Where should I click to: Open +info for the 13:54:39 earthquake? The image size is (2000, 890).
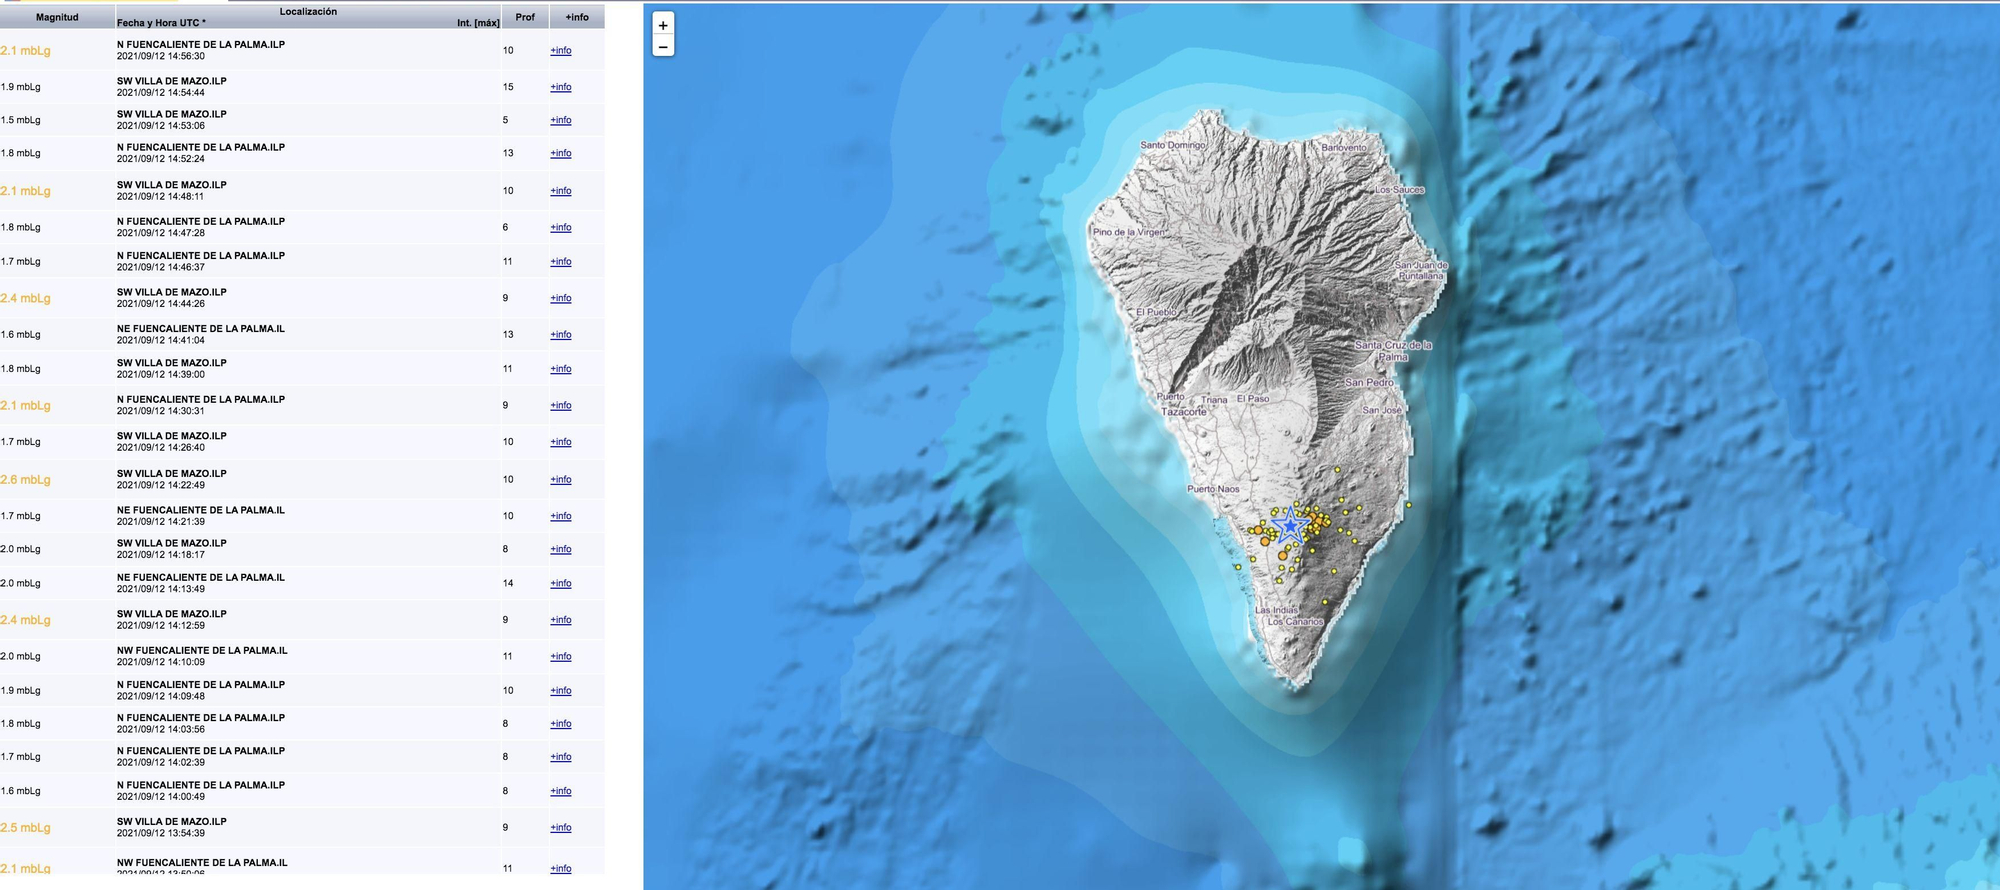561,827
